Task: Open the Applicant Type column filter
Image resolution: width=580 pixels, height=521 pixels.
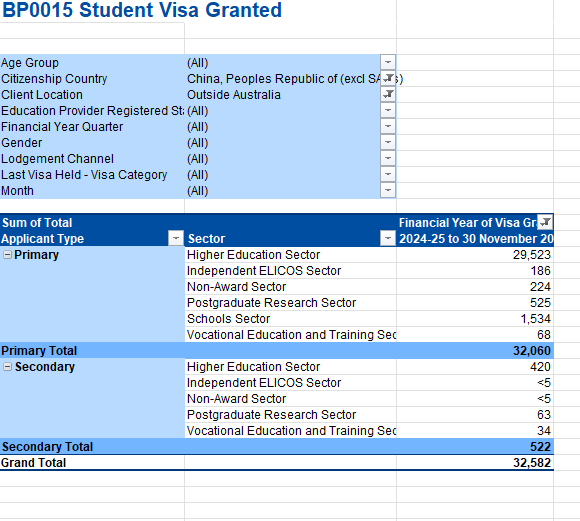Action: click(x=176, y=238)
